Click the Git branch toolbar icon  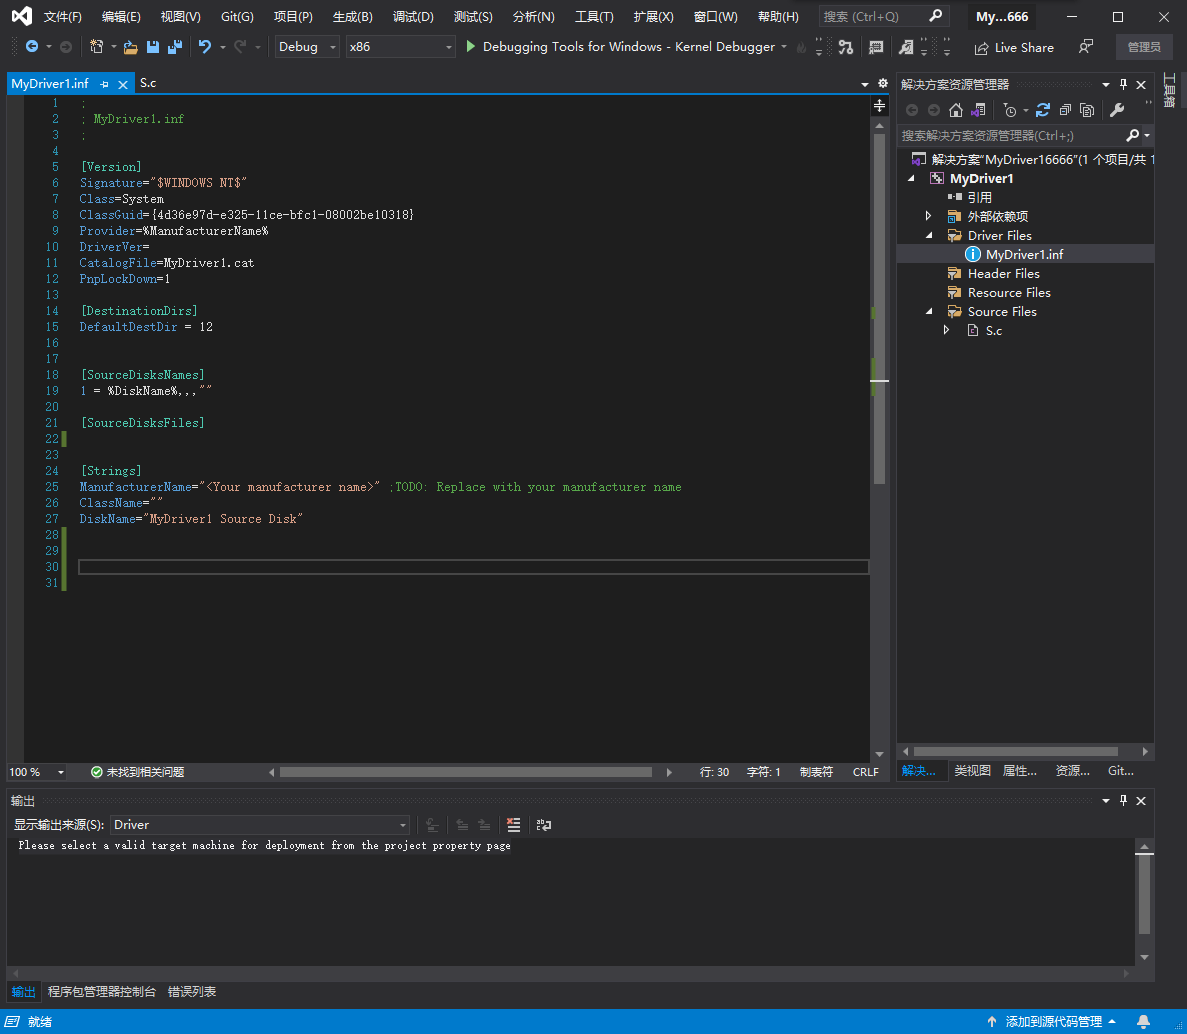[x=846, y=47]
